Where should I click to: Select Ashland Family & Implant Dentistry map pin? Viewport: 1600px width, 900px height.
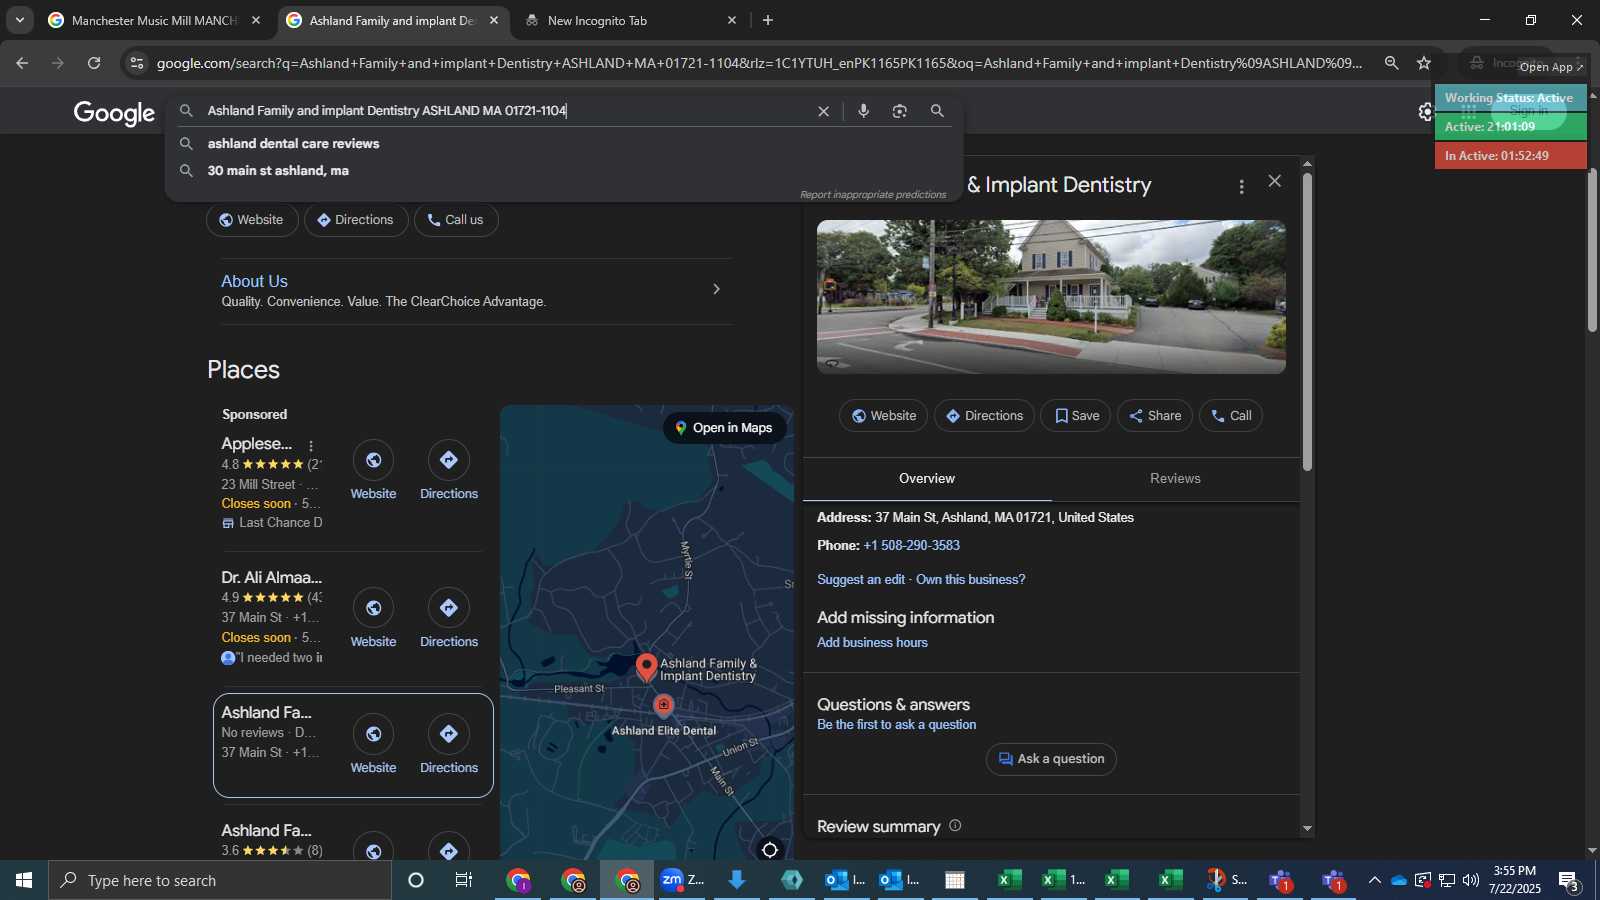(x=647, y=667)
